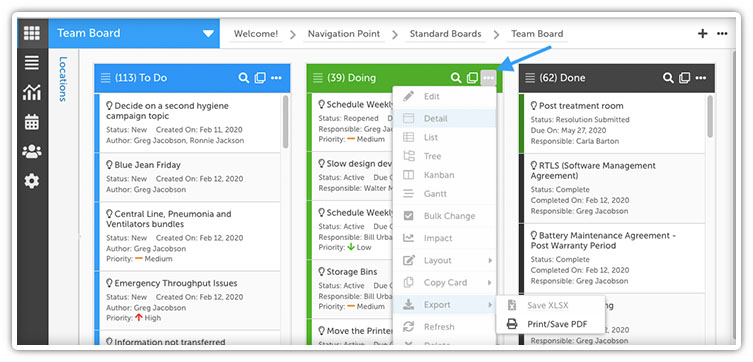Viewport: 753px width, 362px height.
Task: Expand the Copy Card submenu arrow
Action: point(490,283)
